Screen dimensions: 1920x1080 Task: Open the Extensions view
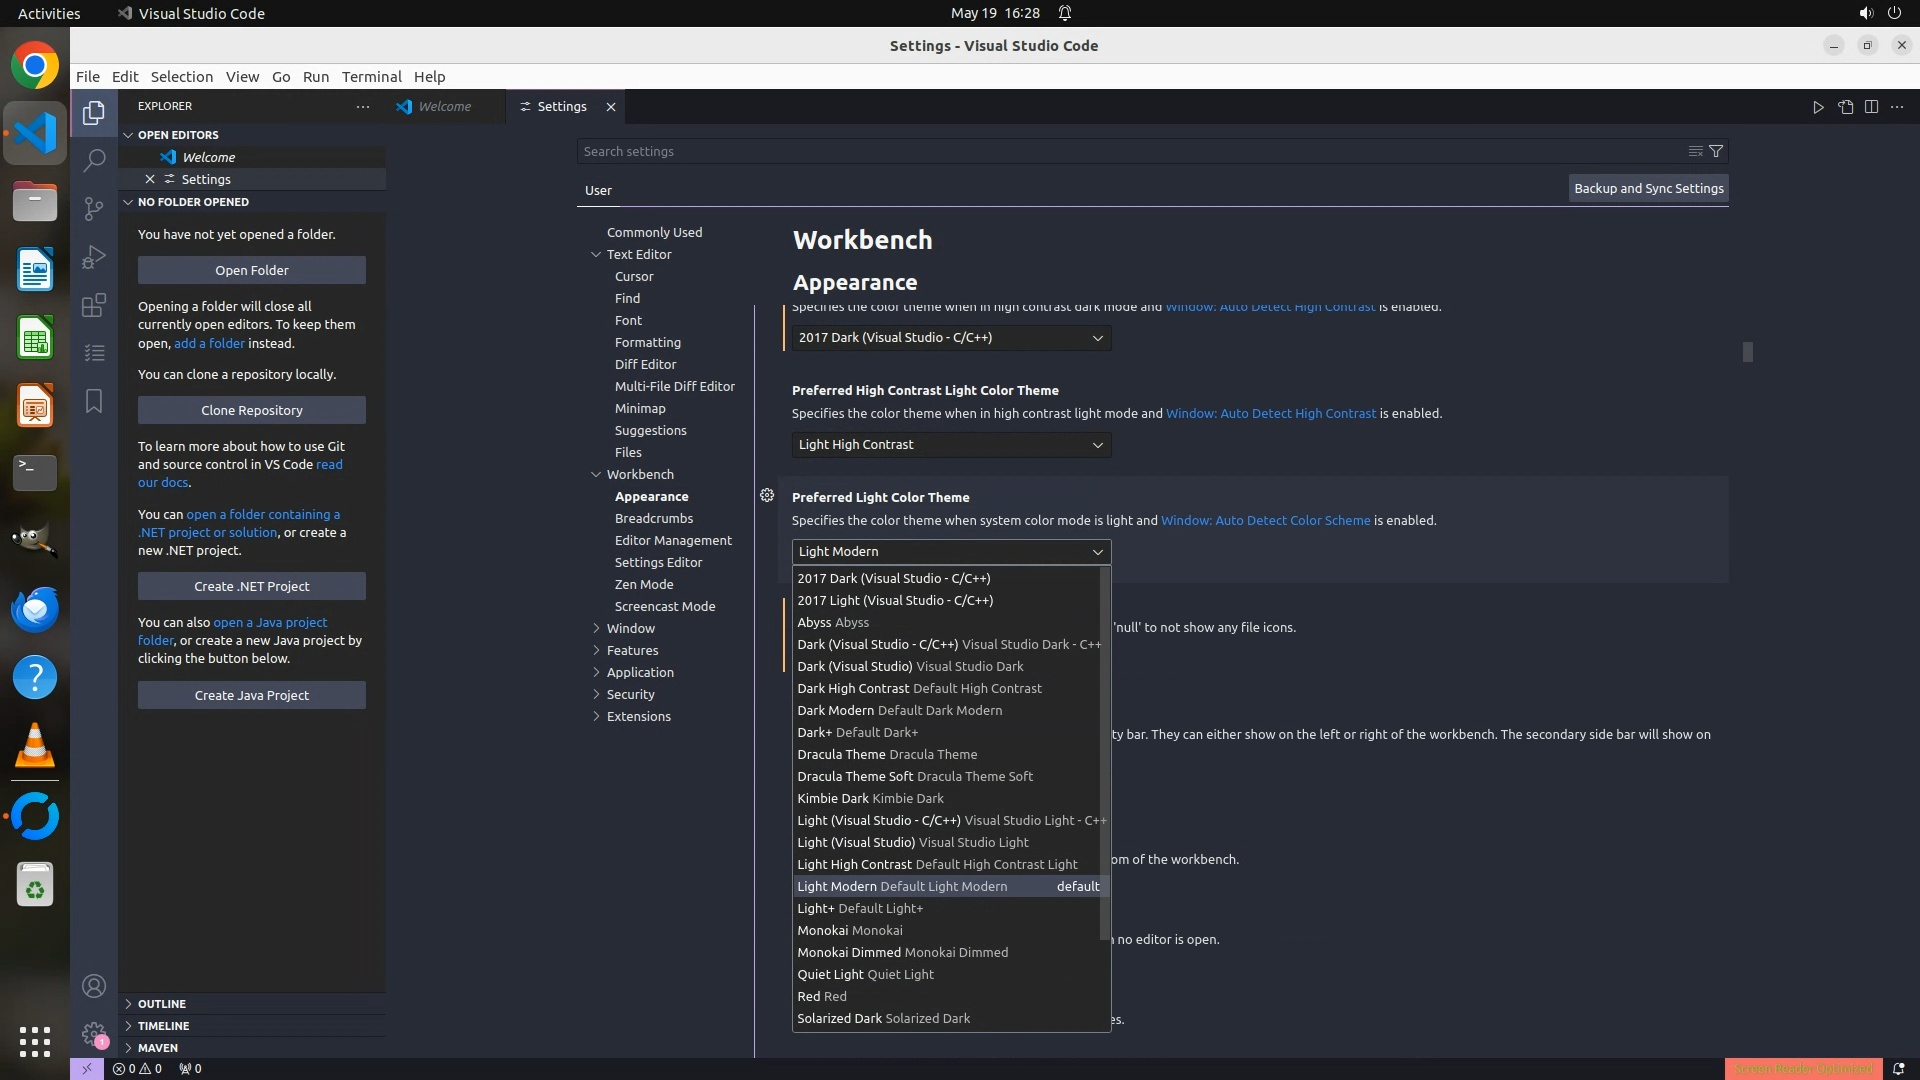click(x=94, y=305)
